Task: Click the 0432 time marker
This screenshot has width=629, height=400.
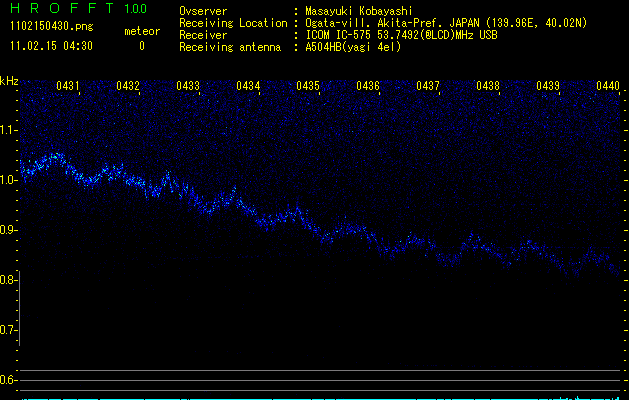Action: click(x=128, y=86)
